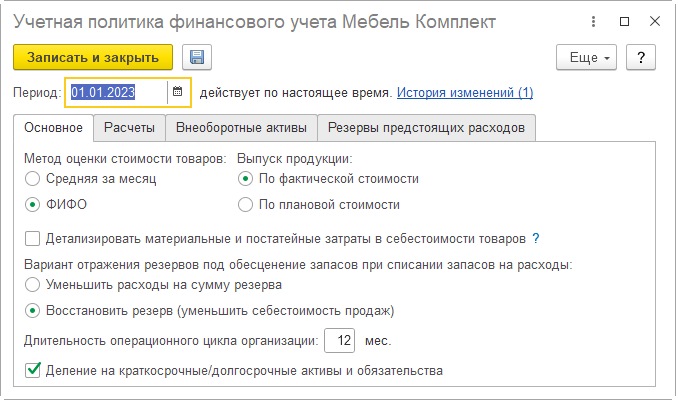Switch to the Расчеты tab

pyautogui.click(x=130, y=128)
